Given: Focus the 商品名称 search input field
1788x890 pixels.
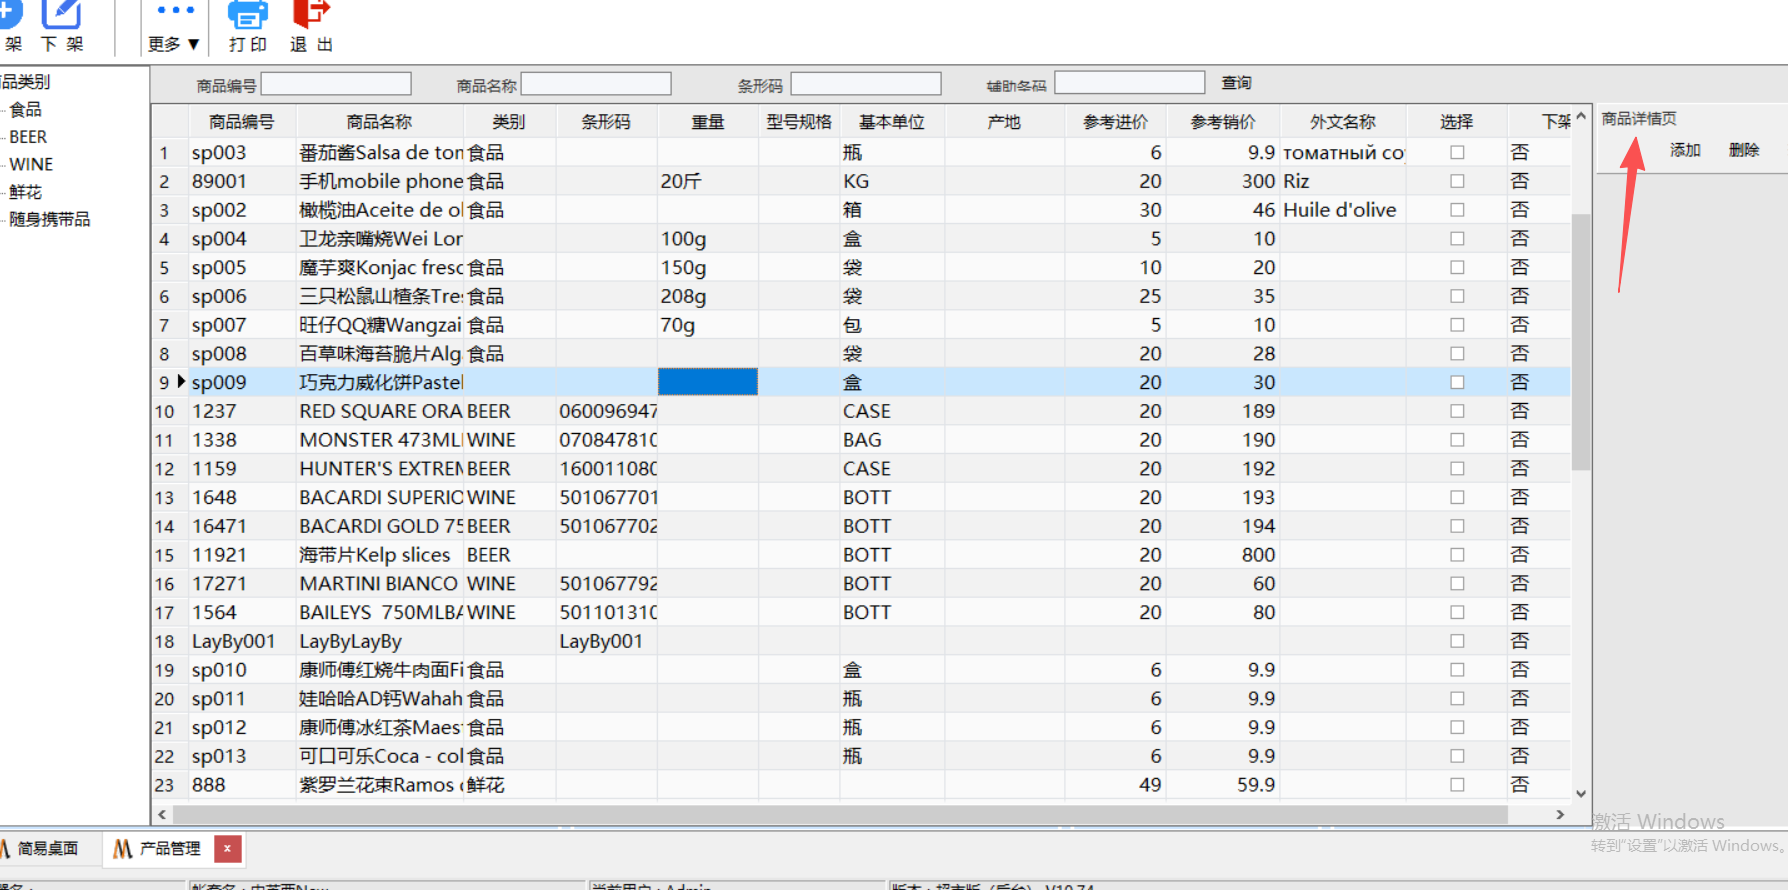Looking at the screenshot, I should click(x=596, y=84).
